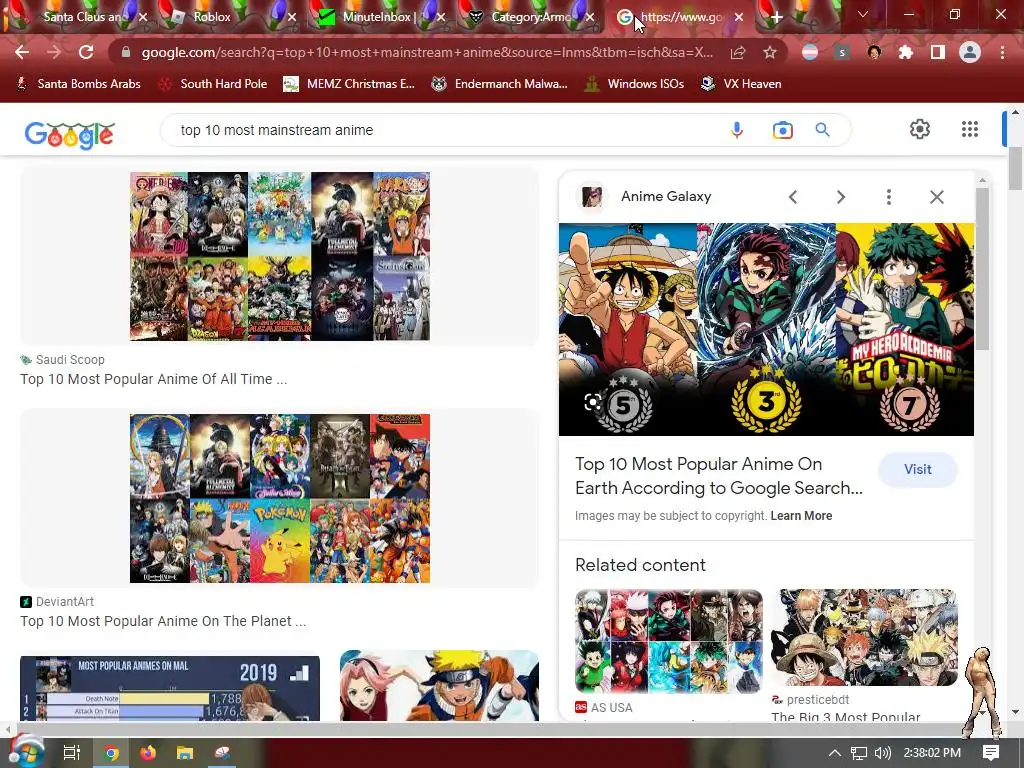Open the AS USA related image
The image size is (1024, 768).
pos(669,641)
